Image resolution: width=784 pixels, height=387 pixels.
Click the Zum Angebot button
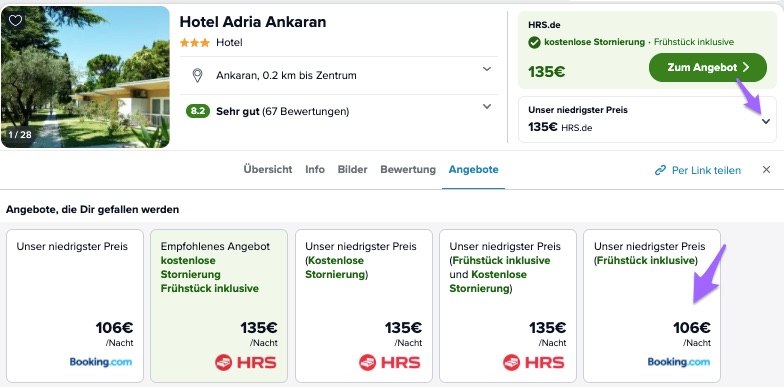(708, 68)
